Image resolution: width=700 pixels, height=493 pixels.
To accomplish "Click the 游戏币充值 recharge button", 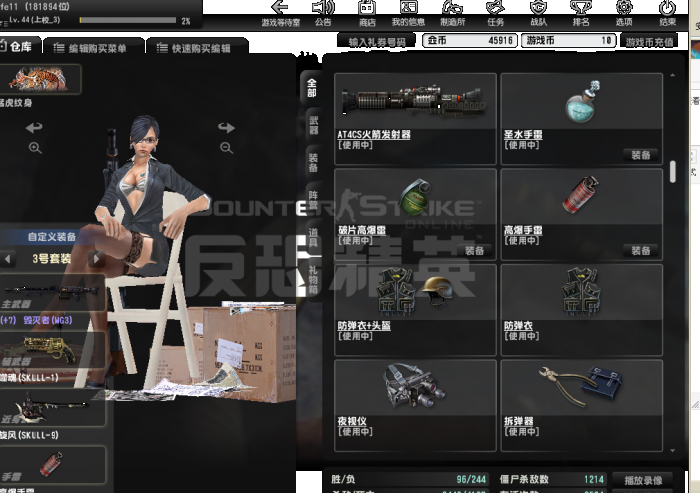I will pyautogui.click(x=649, y=42).
